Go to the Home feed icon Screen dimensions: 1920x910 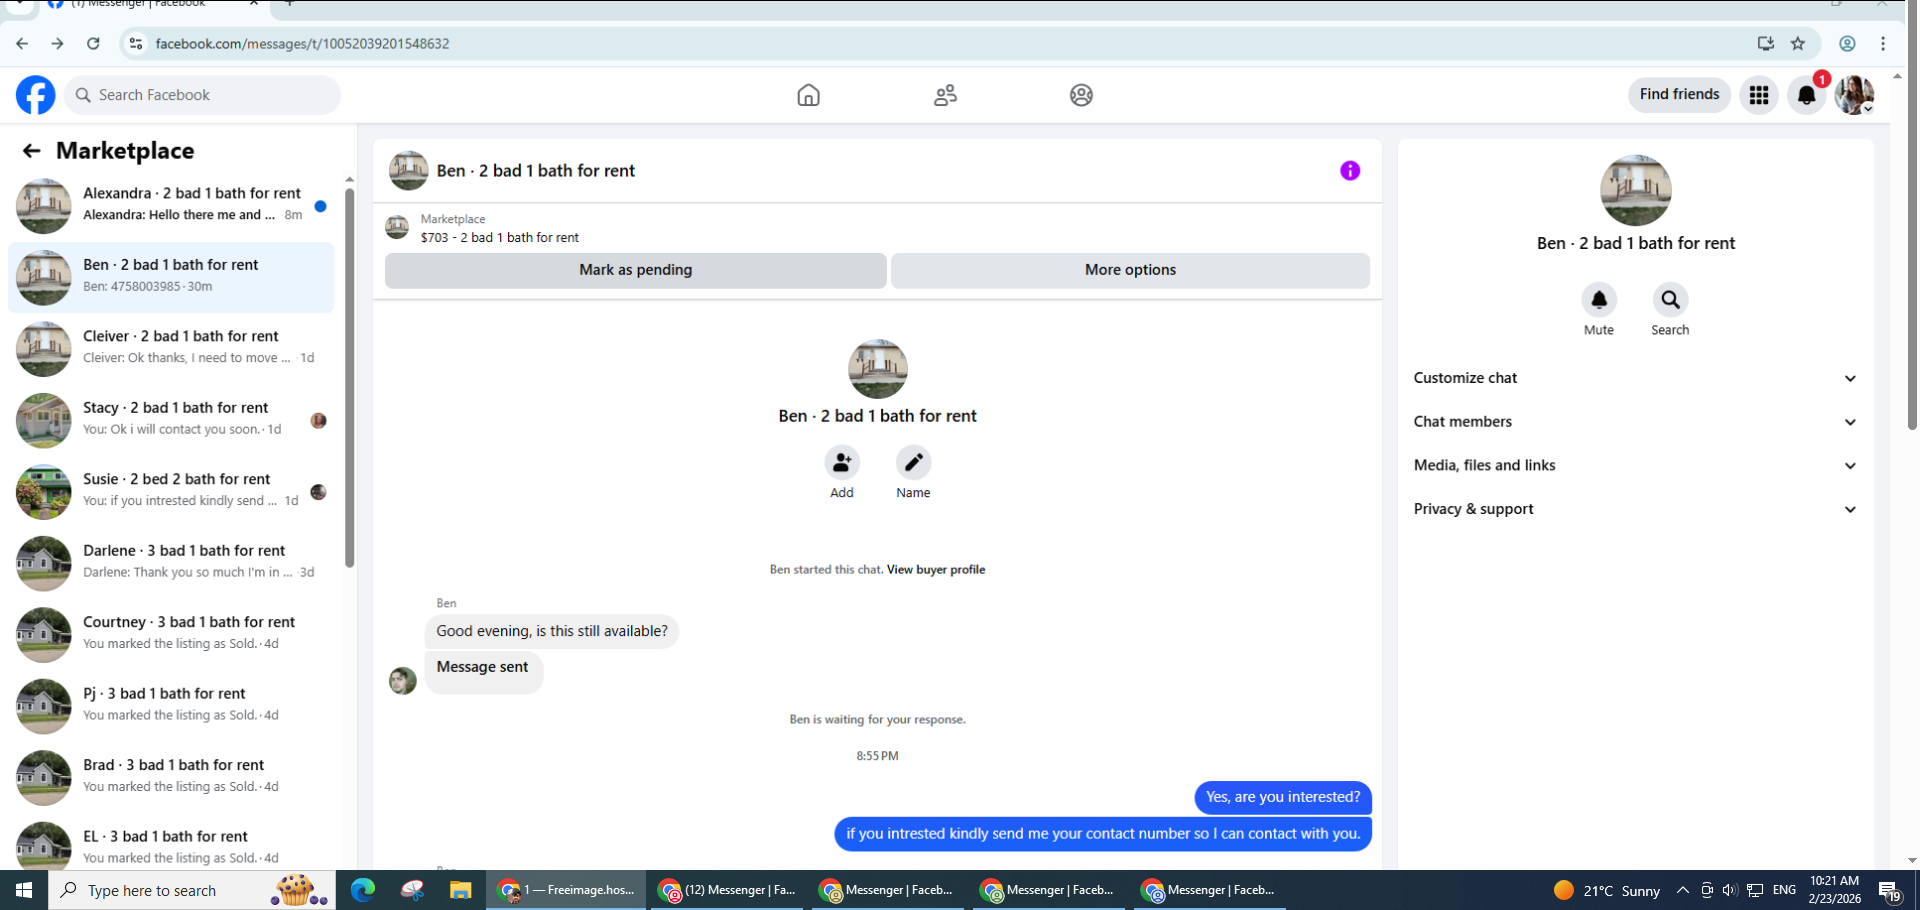808,95
